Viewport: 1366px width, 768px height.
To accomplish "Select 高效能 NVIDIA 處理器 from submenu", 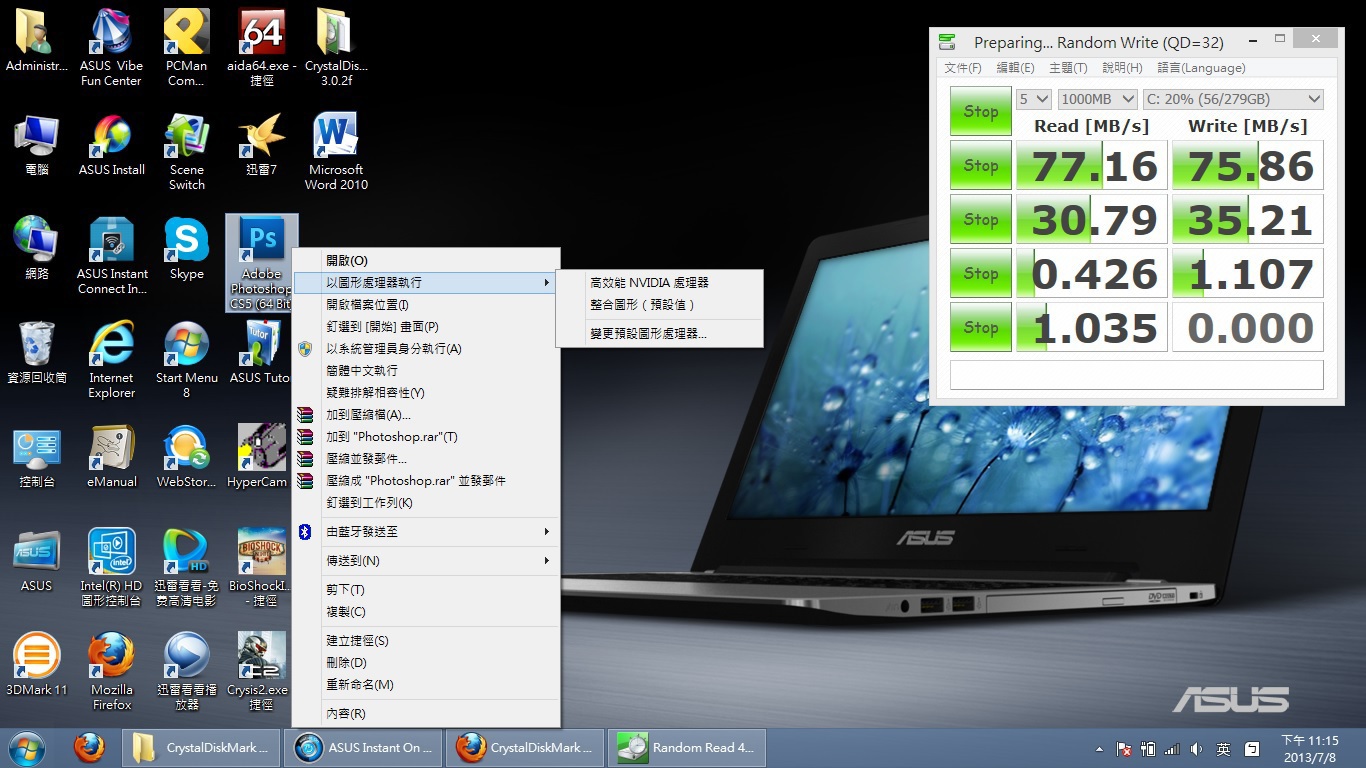I will coord(649,283).
